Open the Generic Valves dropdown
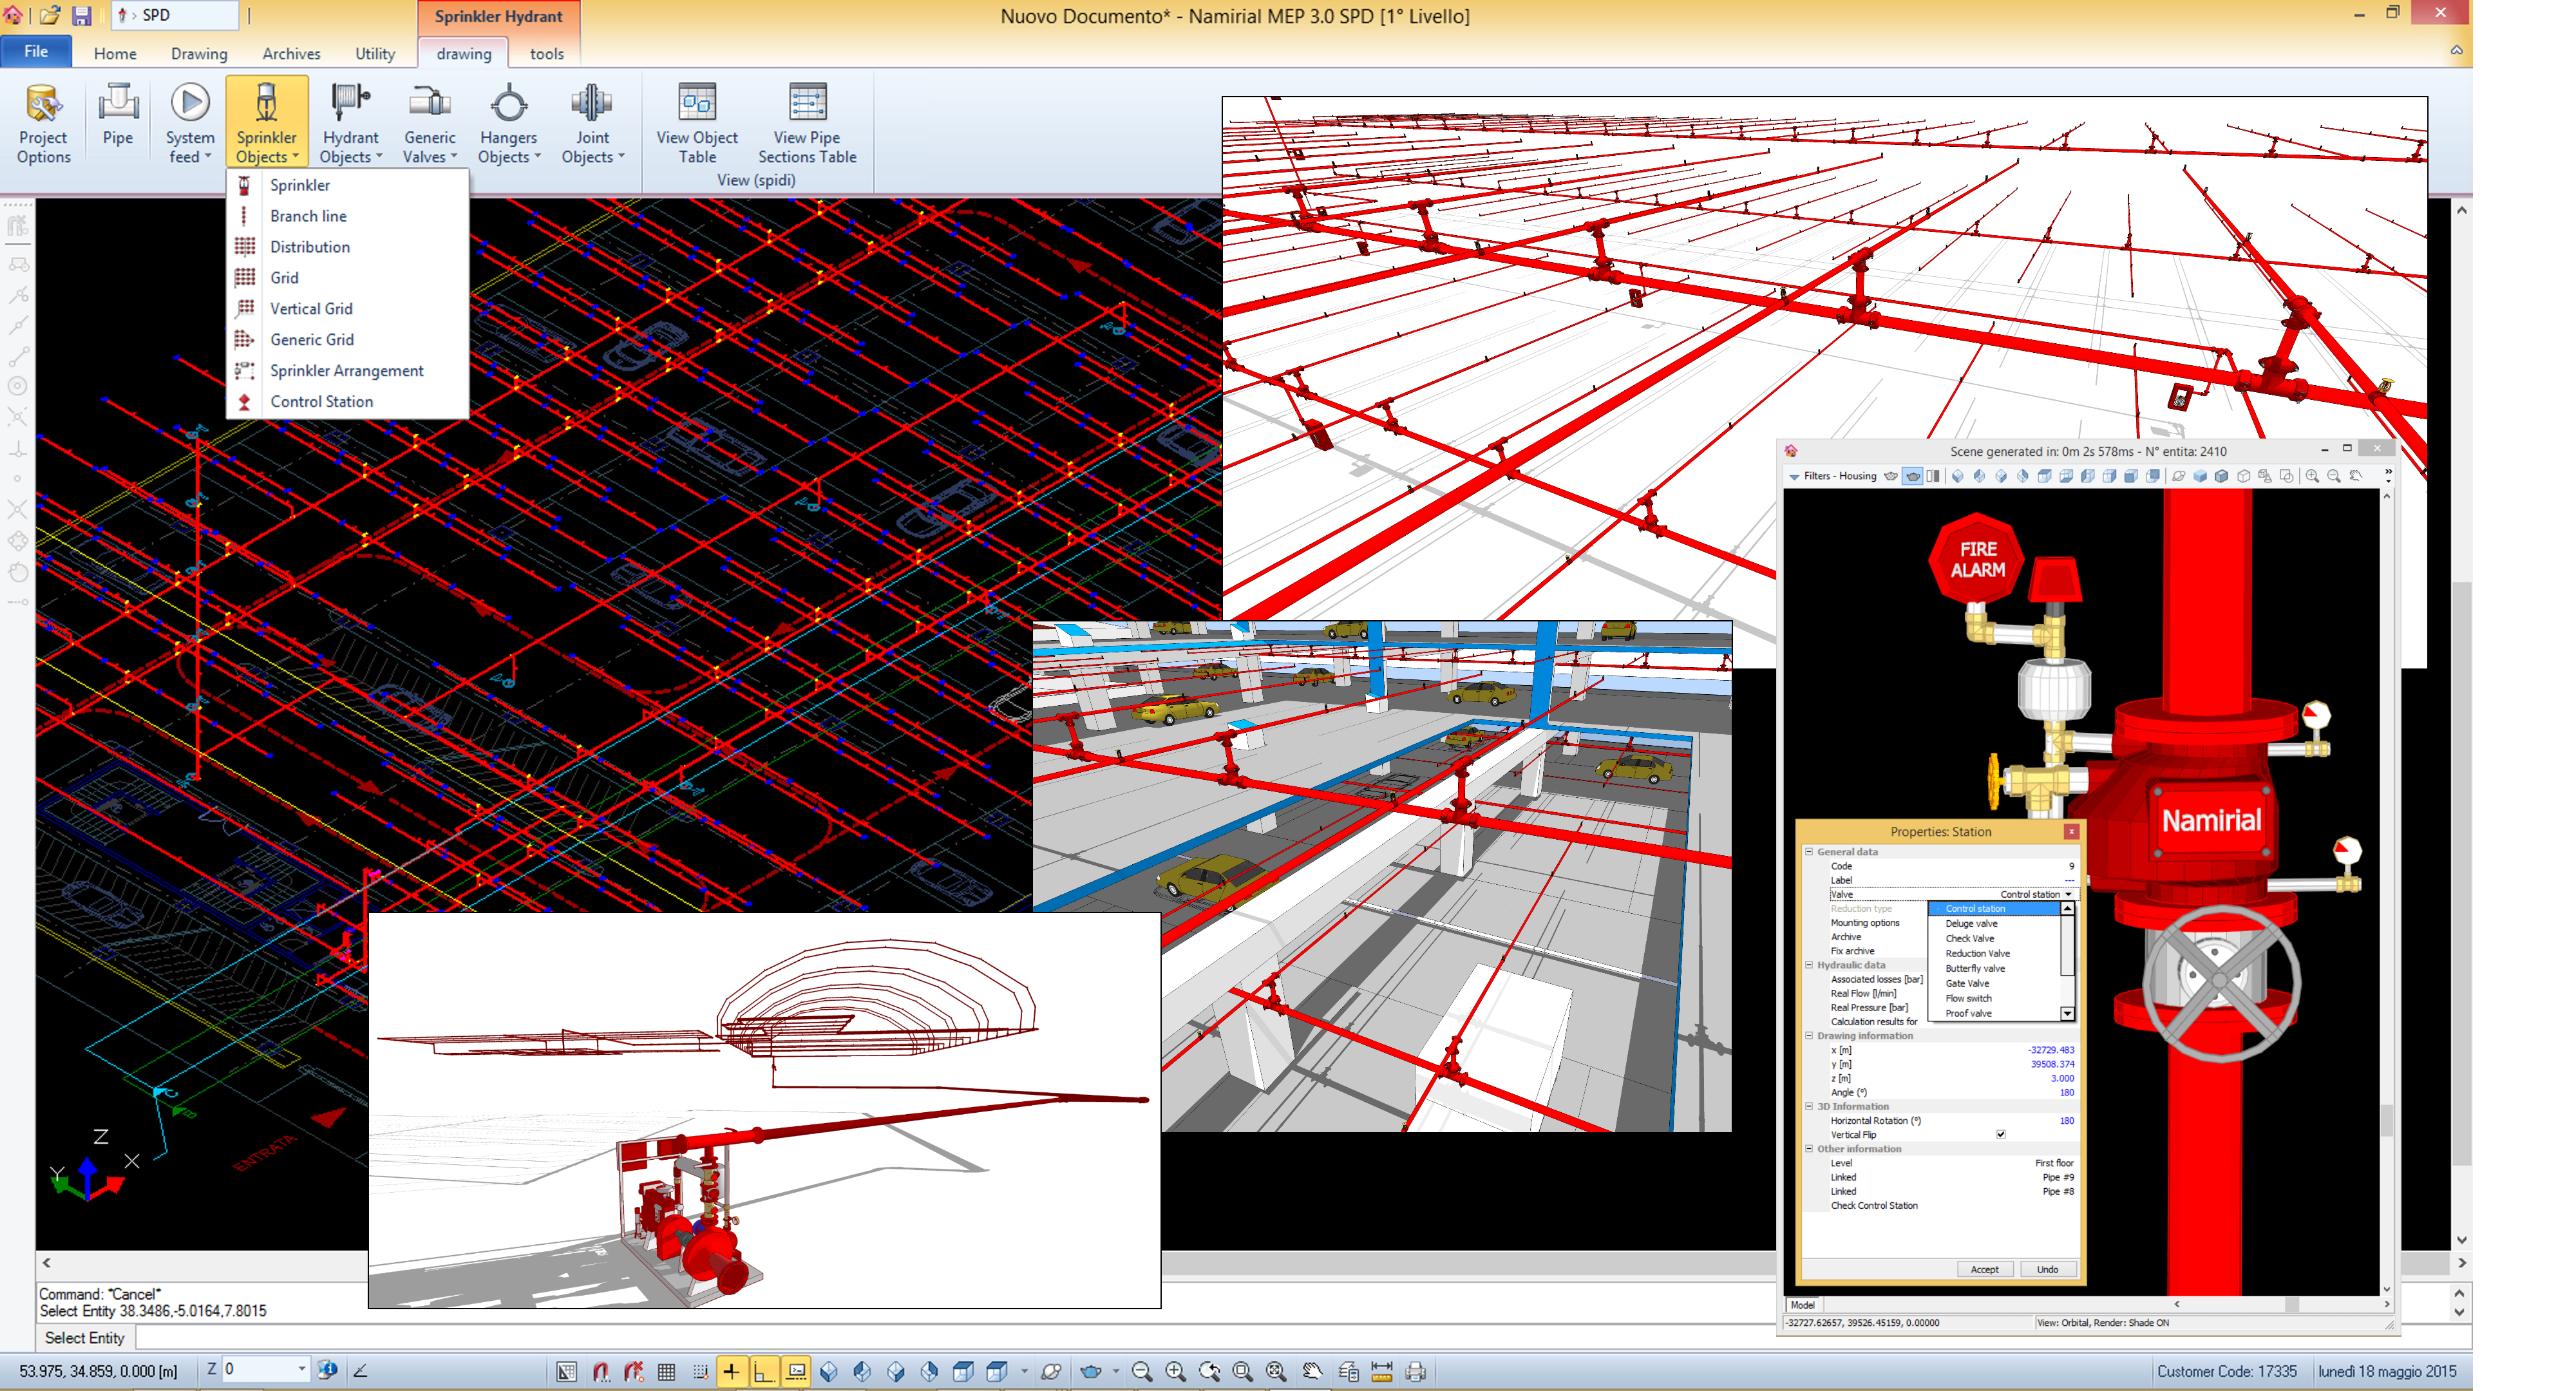 (430, 123)
